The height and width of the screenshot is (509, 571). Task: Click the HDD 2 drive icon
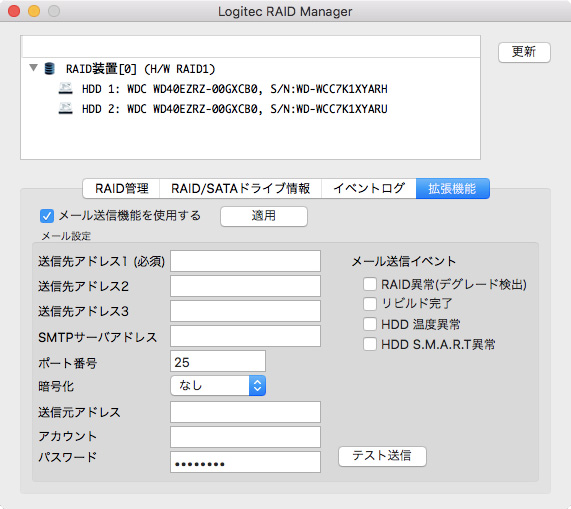click(66, 108)
